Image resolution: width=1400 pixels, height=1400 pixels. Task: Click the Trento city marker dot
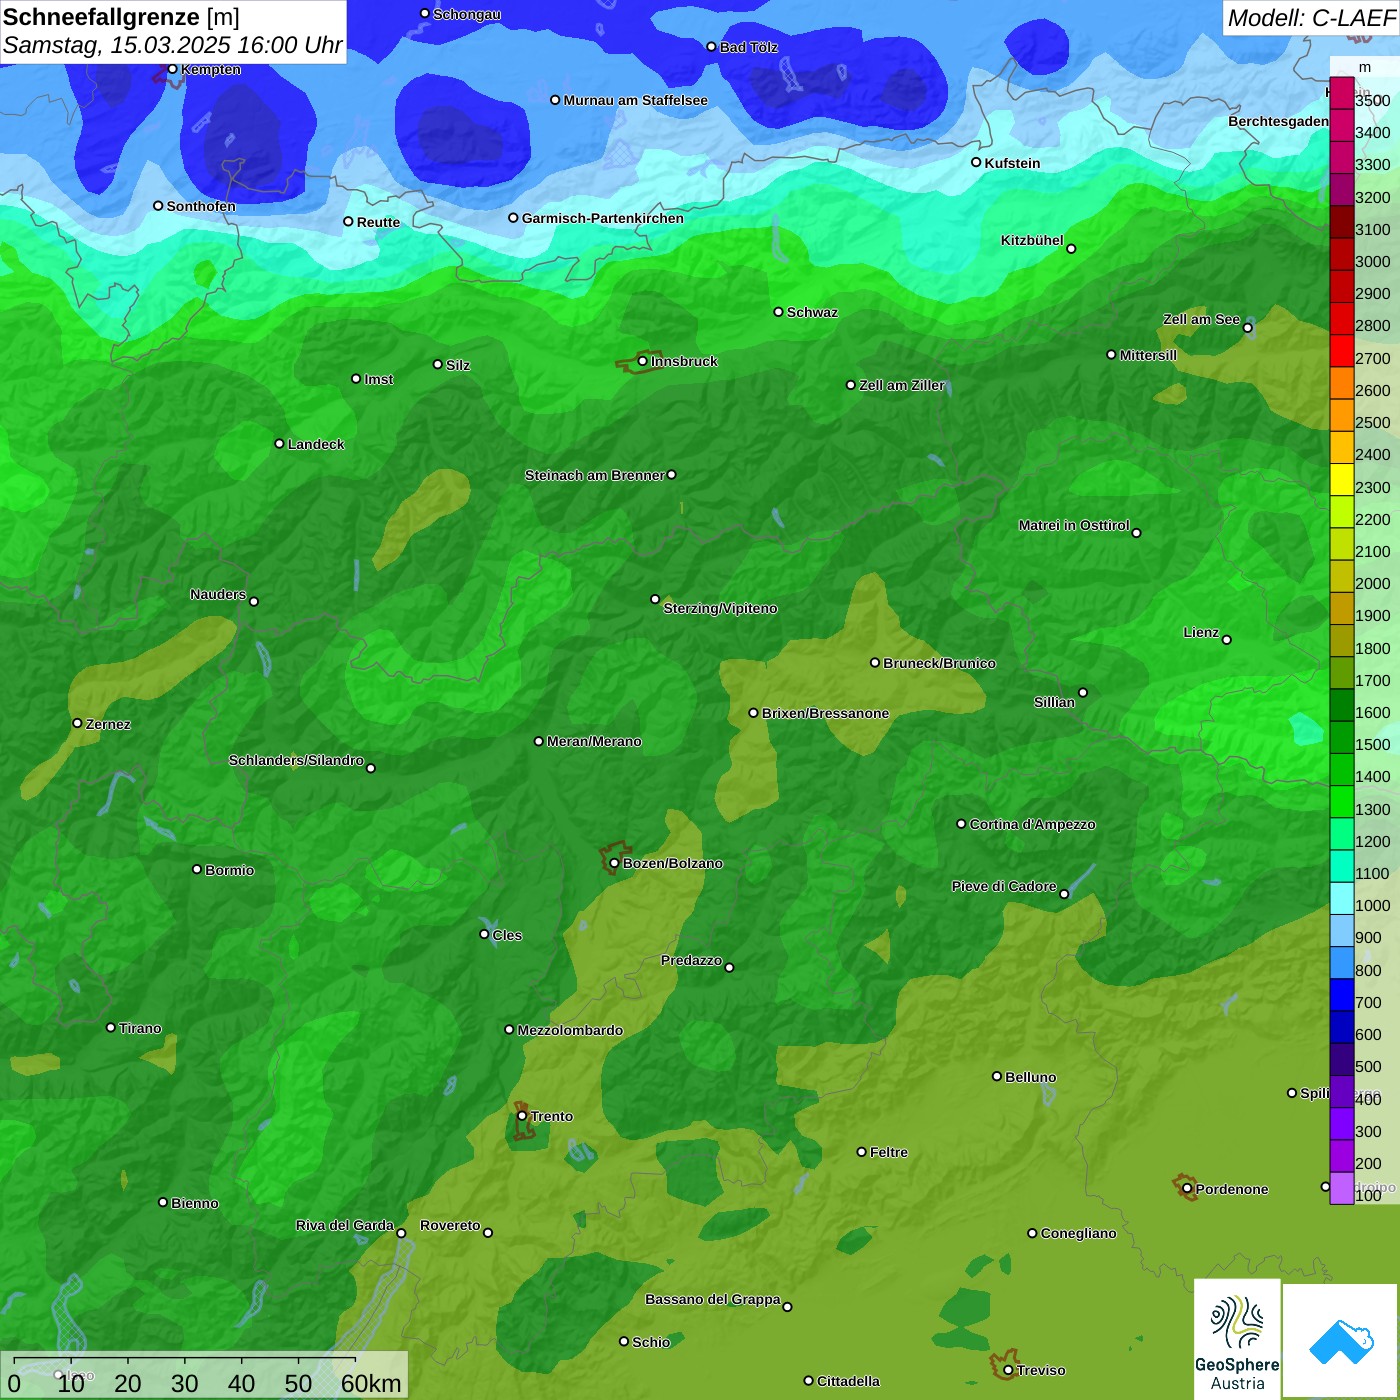tap(522, 1116)
